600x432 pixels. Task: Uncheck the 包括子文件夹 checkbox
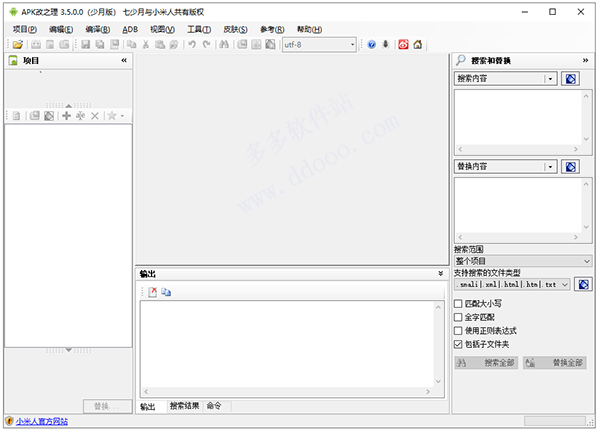(x=458, y=345)
